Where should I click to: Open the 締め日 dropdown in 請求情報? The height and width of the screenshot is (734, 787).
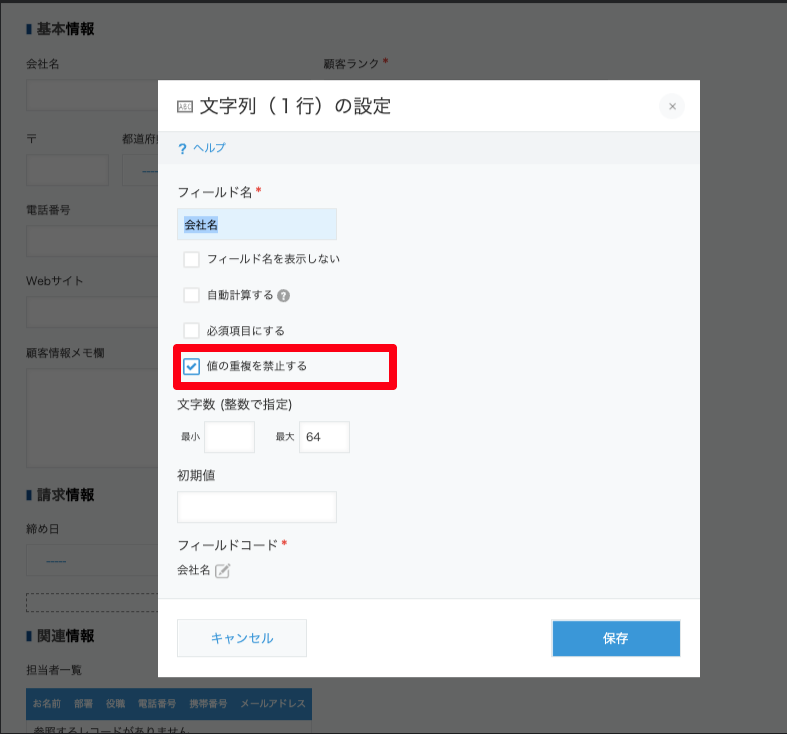coord(90,560)
